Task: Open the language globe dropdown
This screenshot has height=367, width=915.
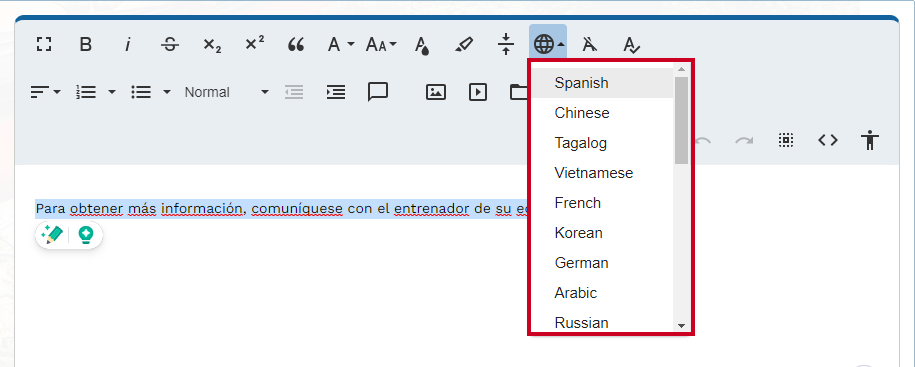Action: 548,43
